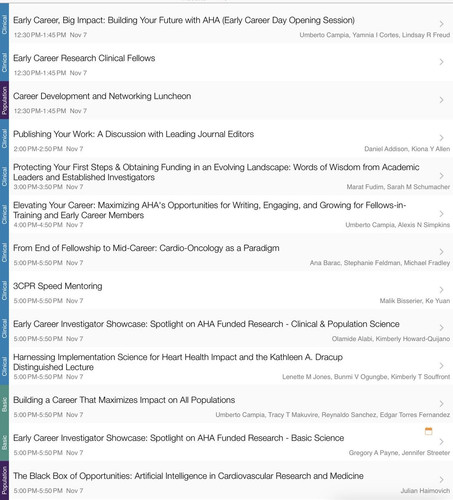Click Basic tag beside Basic Science showcase
The image size is (453, 500).
(4, 442)
